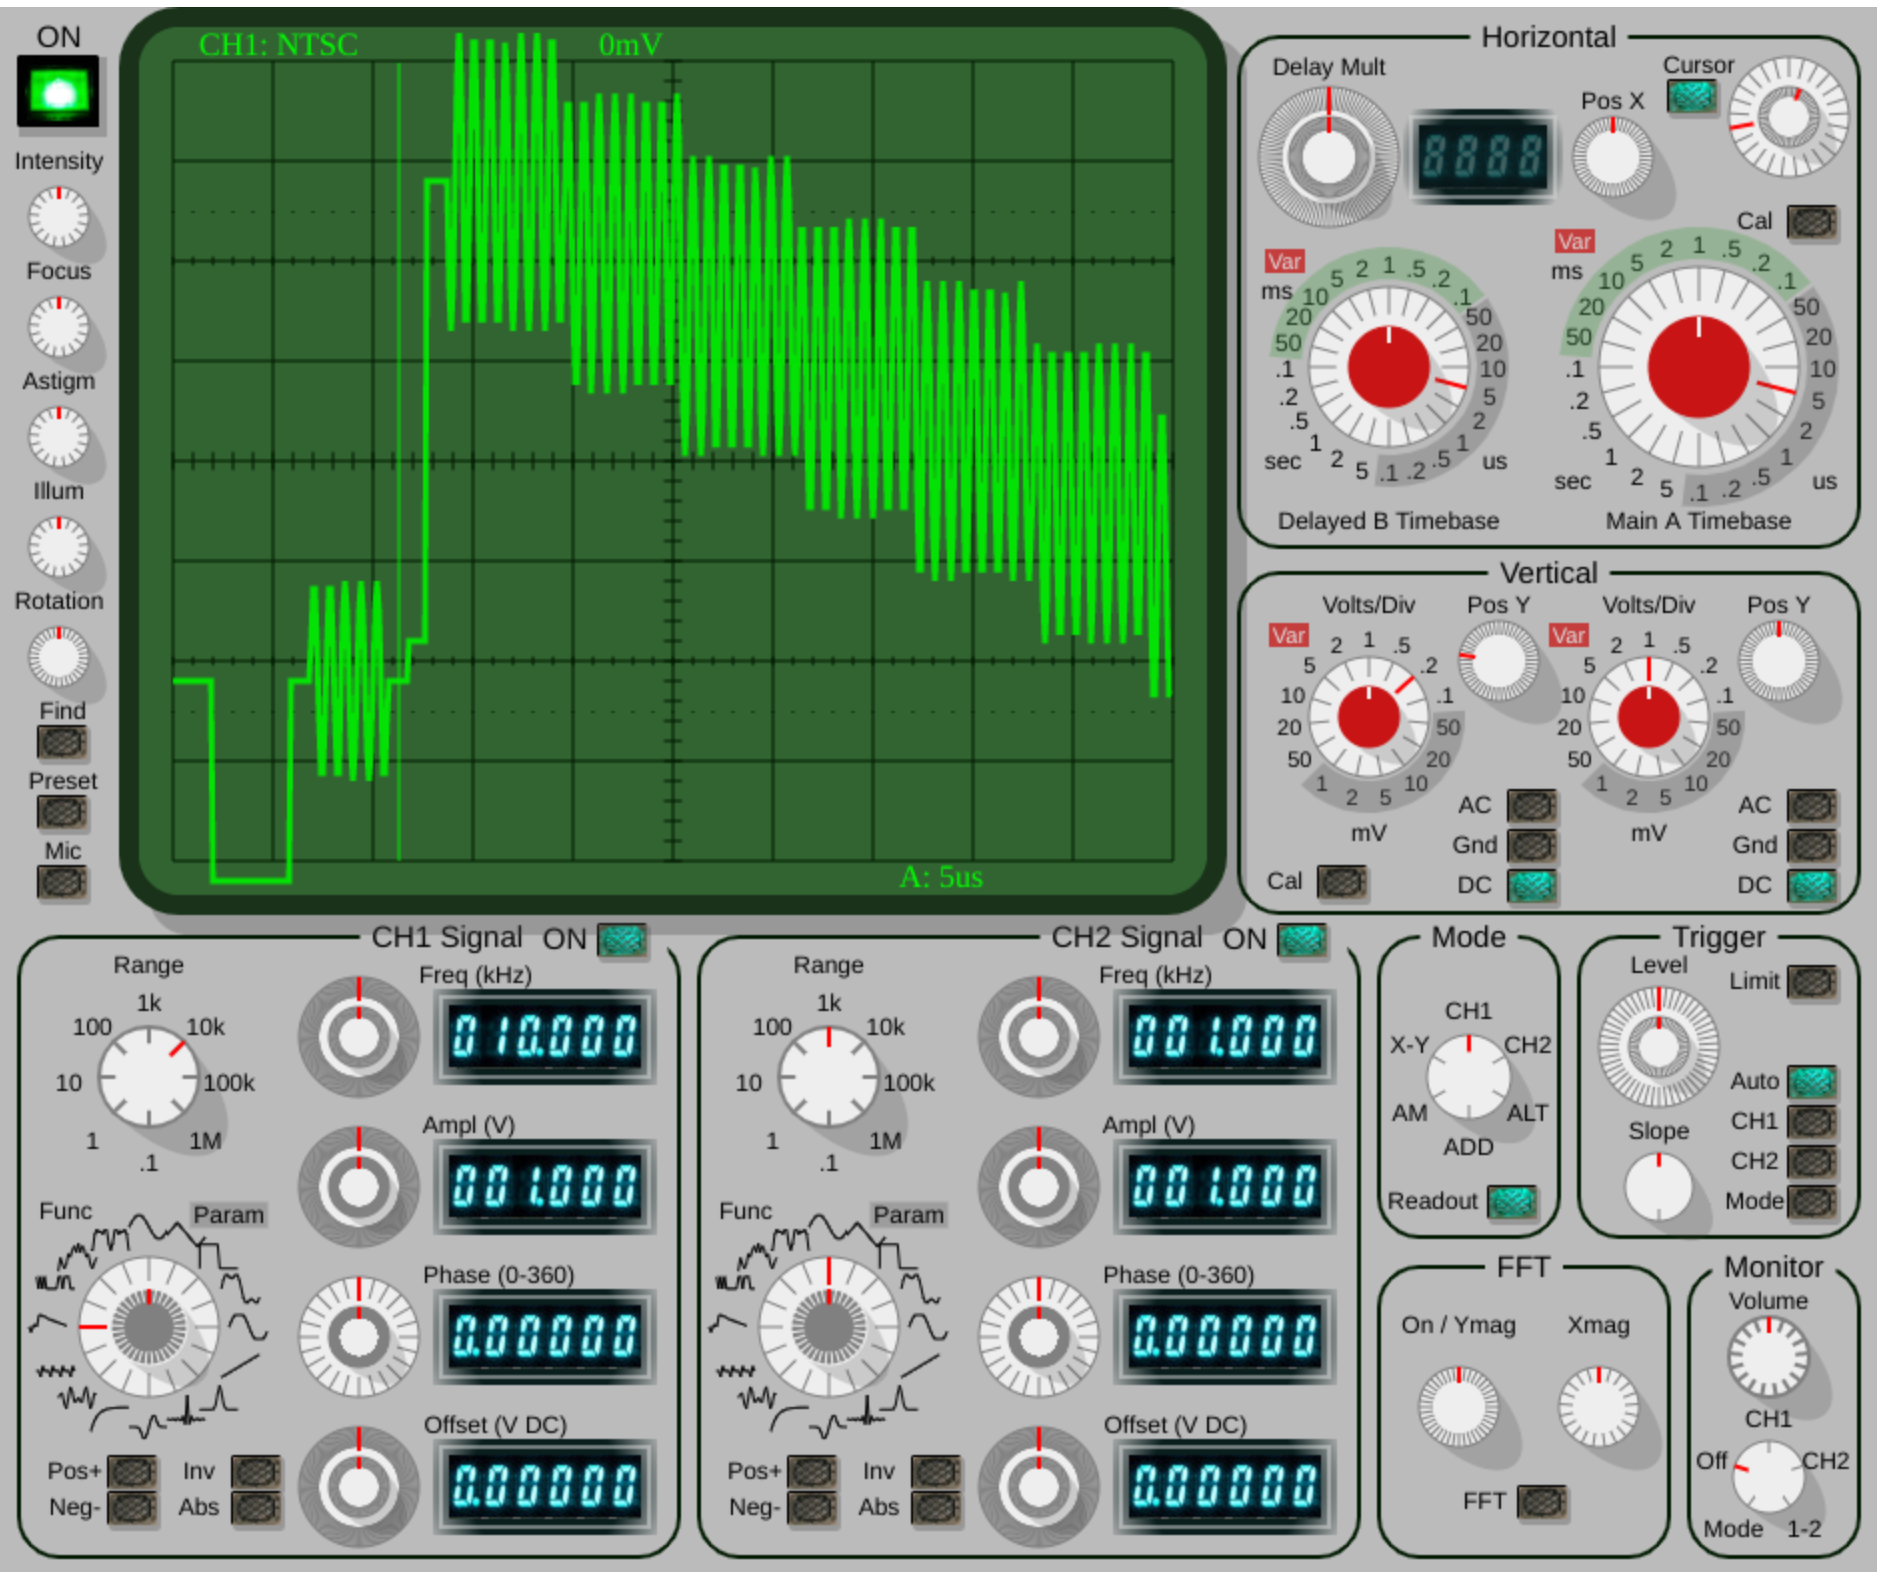Click the second channel Volts/Div dial

(x=1648, y=717)
